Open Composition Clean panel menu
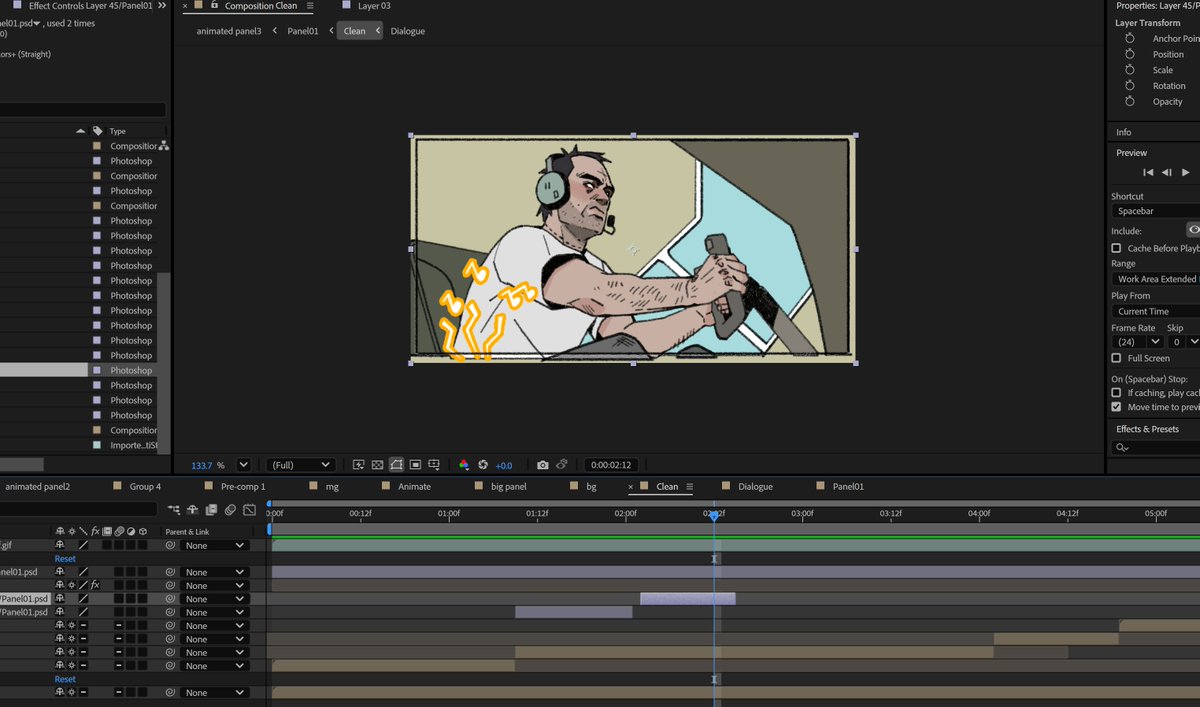This screenshot has width=1200, height=707. point(309,6)
